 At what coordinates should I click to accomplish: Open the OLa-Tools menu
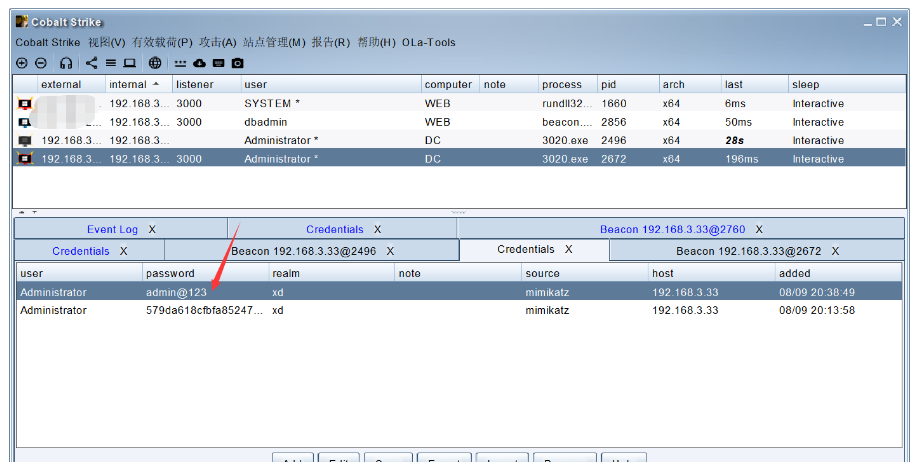pos(429,43)
